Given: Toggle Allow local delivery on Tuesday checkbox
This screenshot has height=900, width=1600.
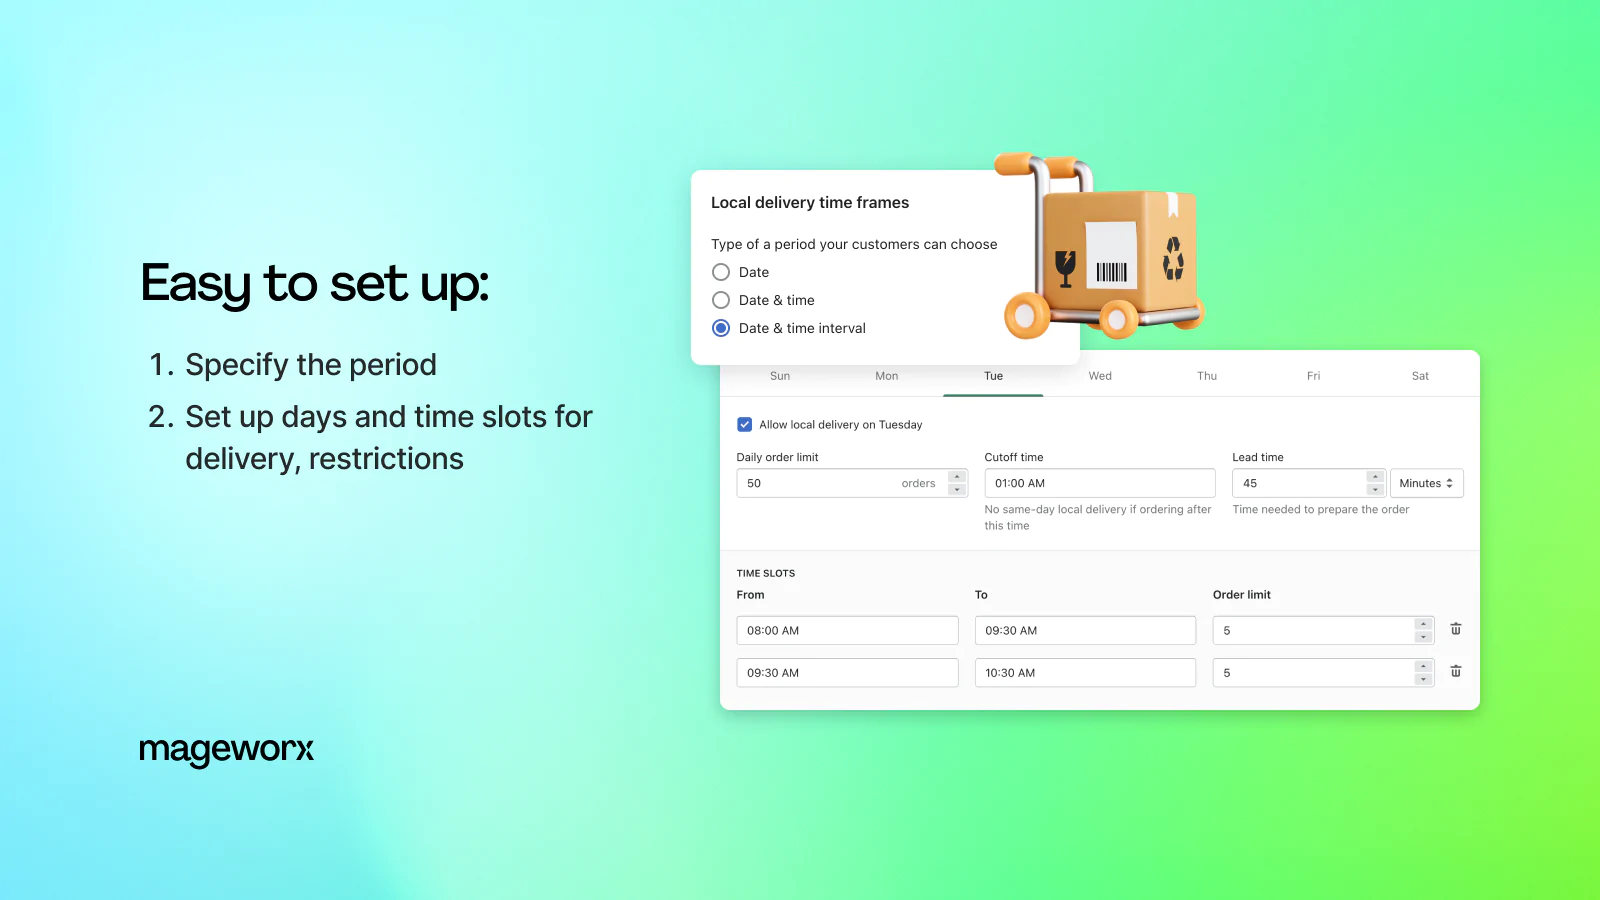Looking at the screenshot, I should pyautogui.click(x=745, y=424).
